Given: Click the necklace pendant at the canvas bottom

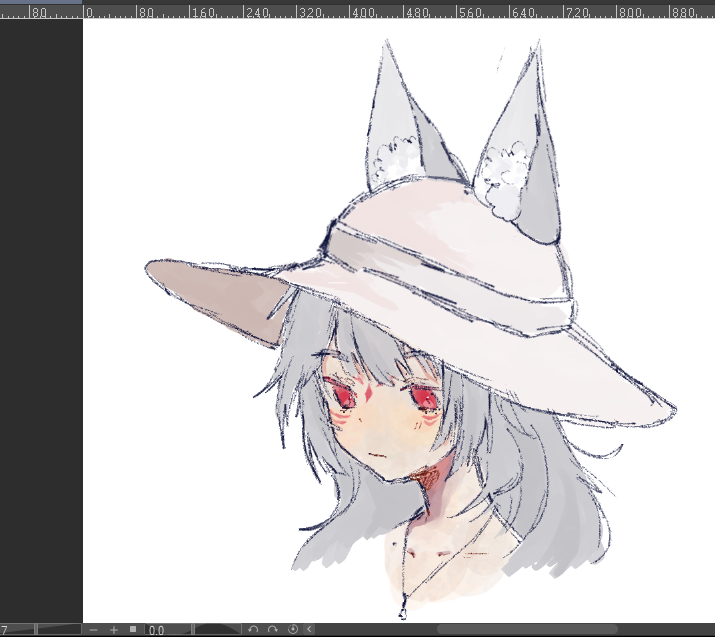Looking at the screenshot, I should click(402, 611).
